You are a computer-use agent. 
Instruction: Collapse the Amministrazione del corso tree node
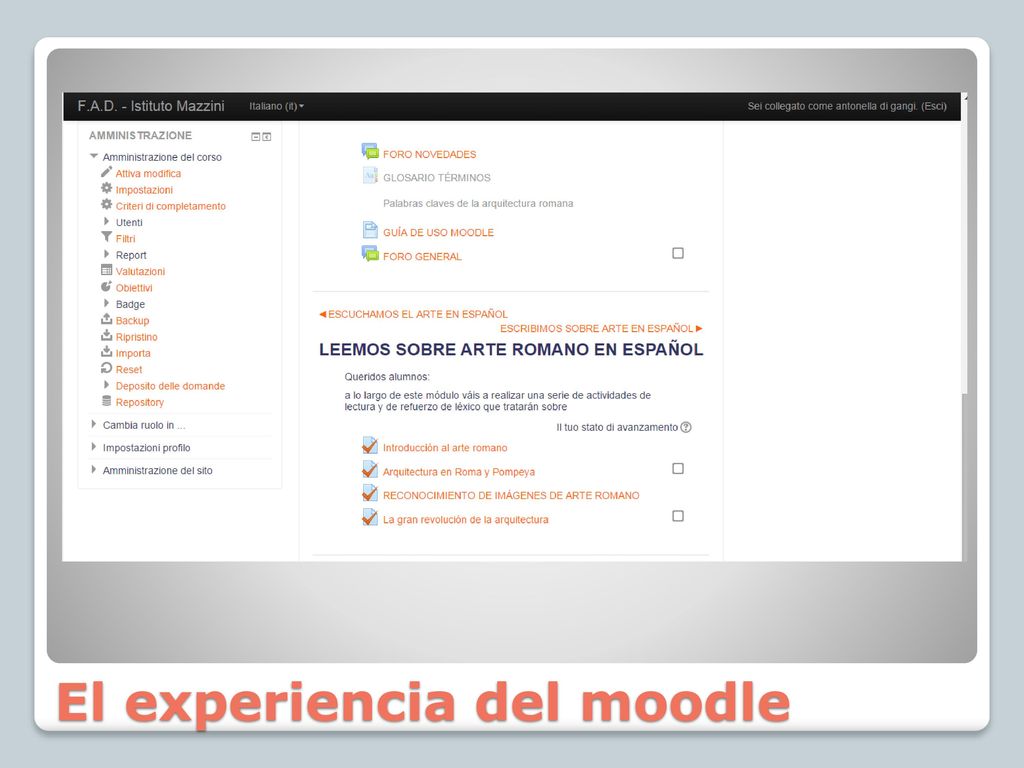pos(94,156)
